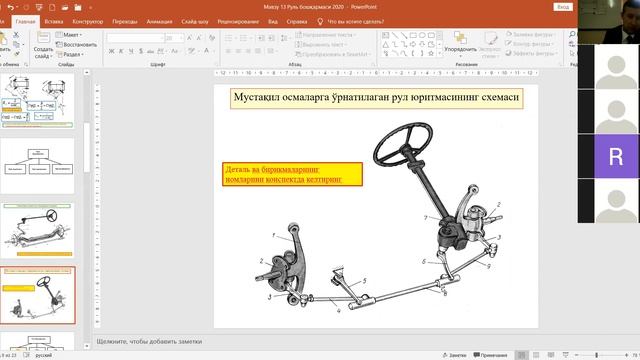Image resolution: width=640 pixels, height=360 pixels.
Task: Click the search (Find) magnifier icon
Action: pyautogui.click(x=572, y=35)
